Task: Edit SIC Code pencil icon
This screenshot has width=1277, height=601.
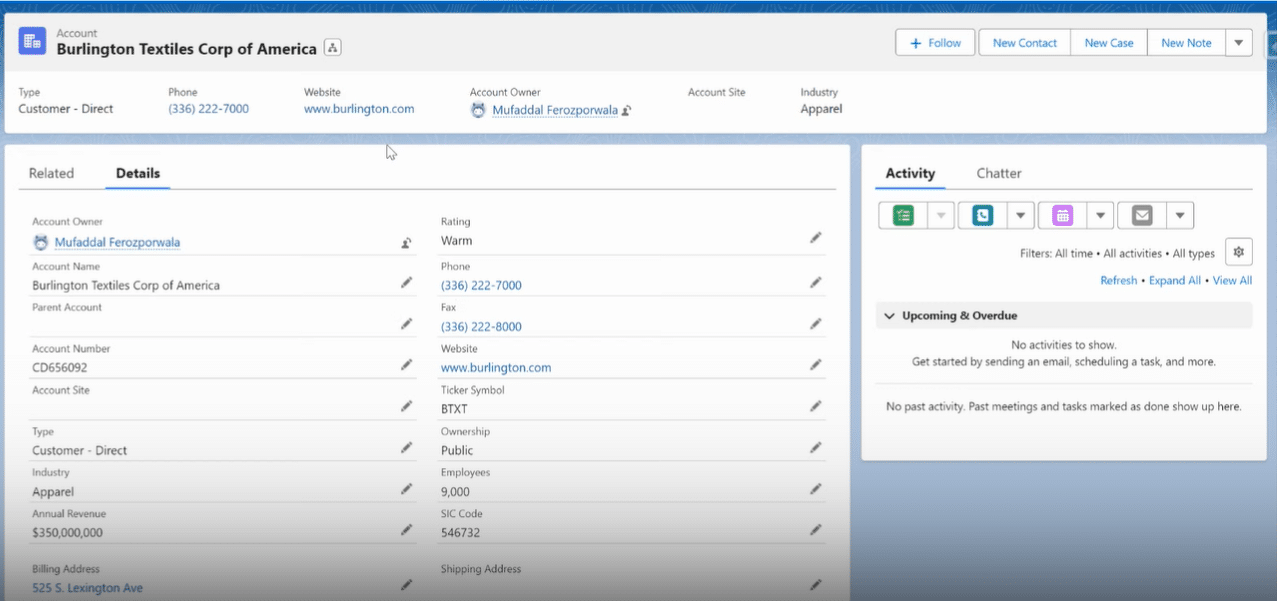Action: coord(816,530)
